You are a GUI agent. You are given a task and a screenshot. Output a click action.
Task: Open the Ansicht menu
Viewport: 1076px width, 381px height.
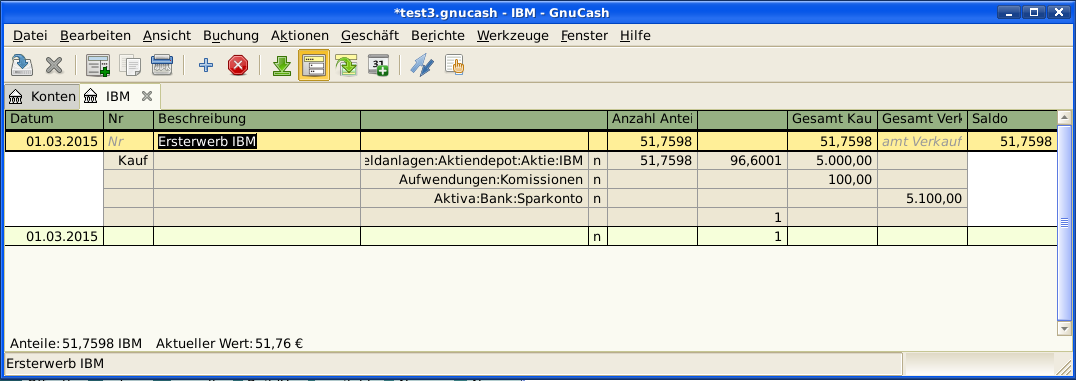(167, 36)
